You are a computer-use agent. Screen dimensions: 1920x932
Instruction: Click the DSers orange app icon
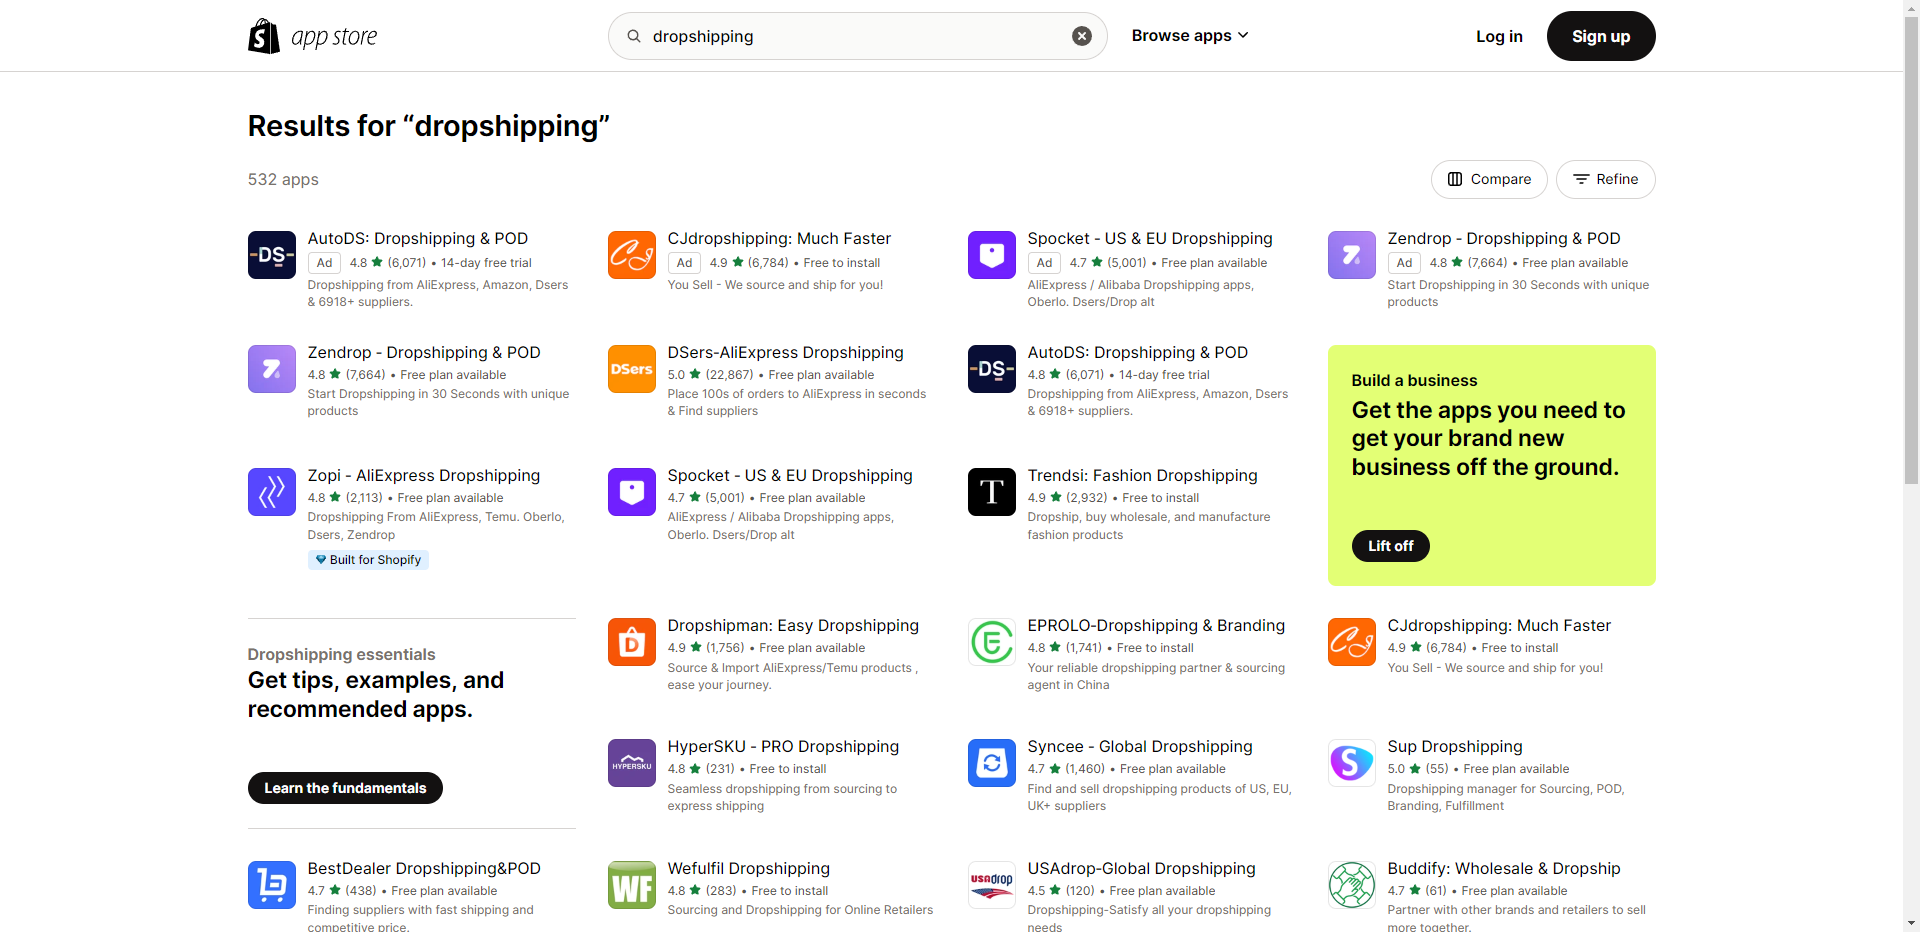click(x=632, y=369)
